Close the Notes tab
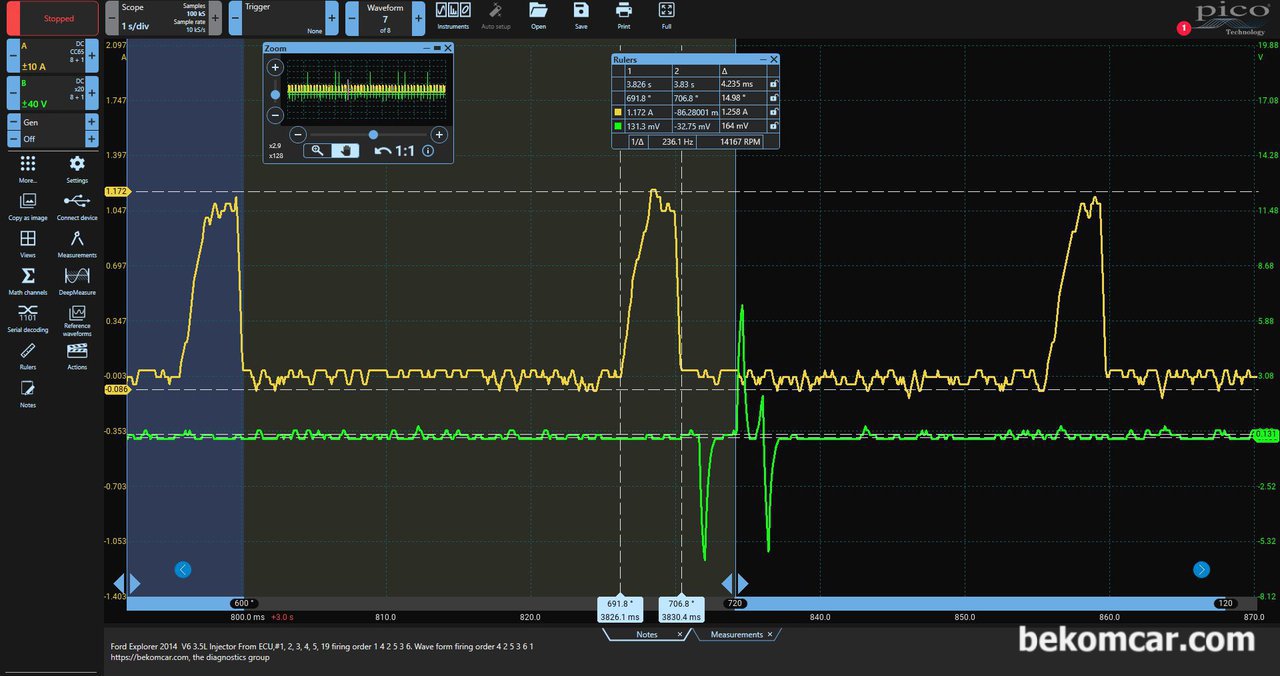The height and width of the screenshot is (676, 1280). pos(680,635)
